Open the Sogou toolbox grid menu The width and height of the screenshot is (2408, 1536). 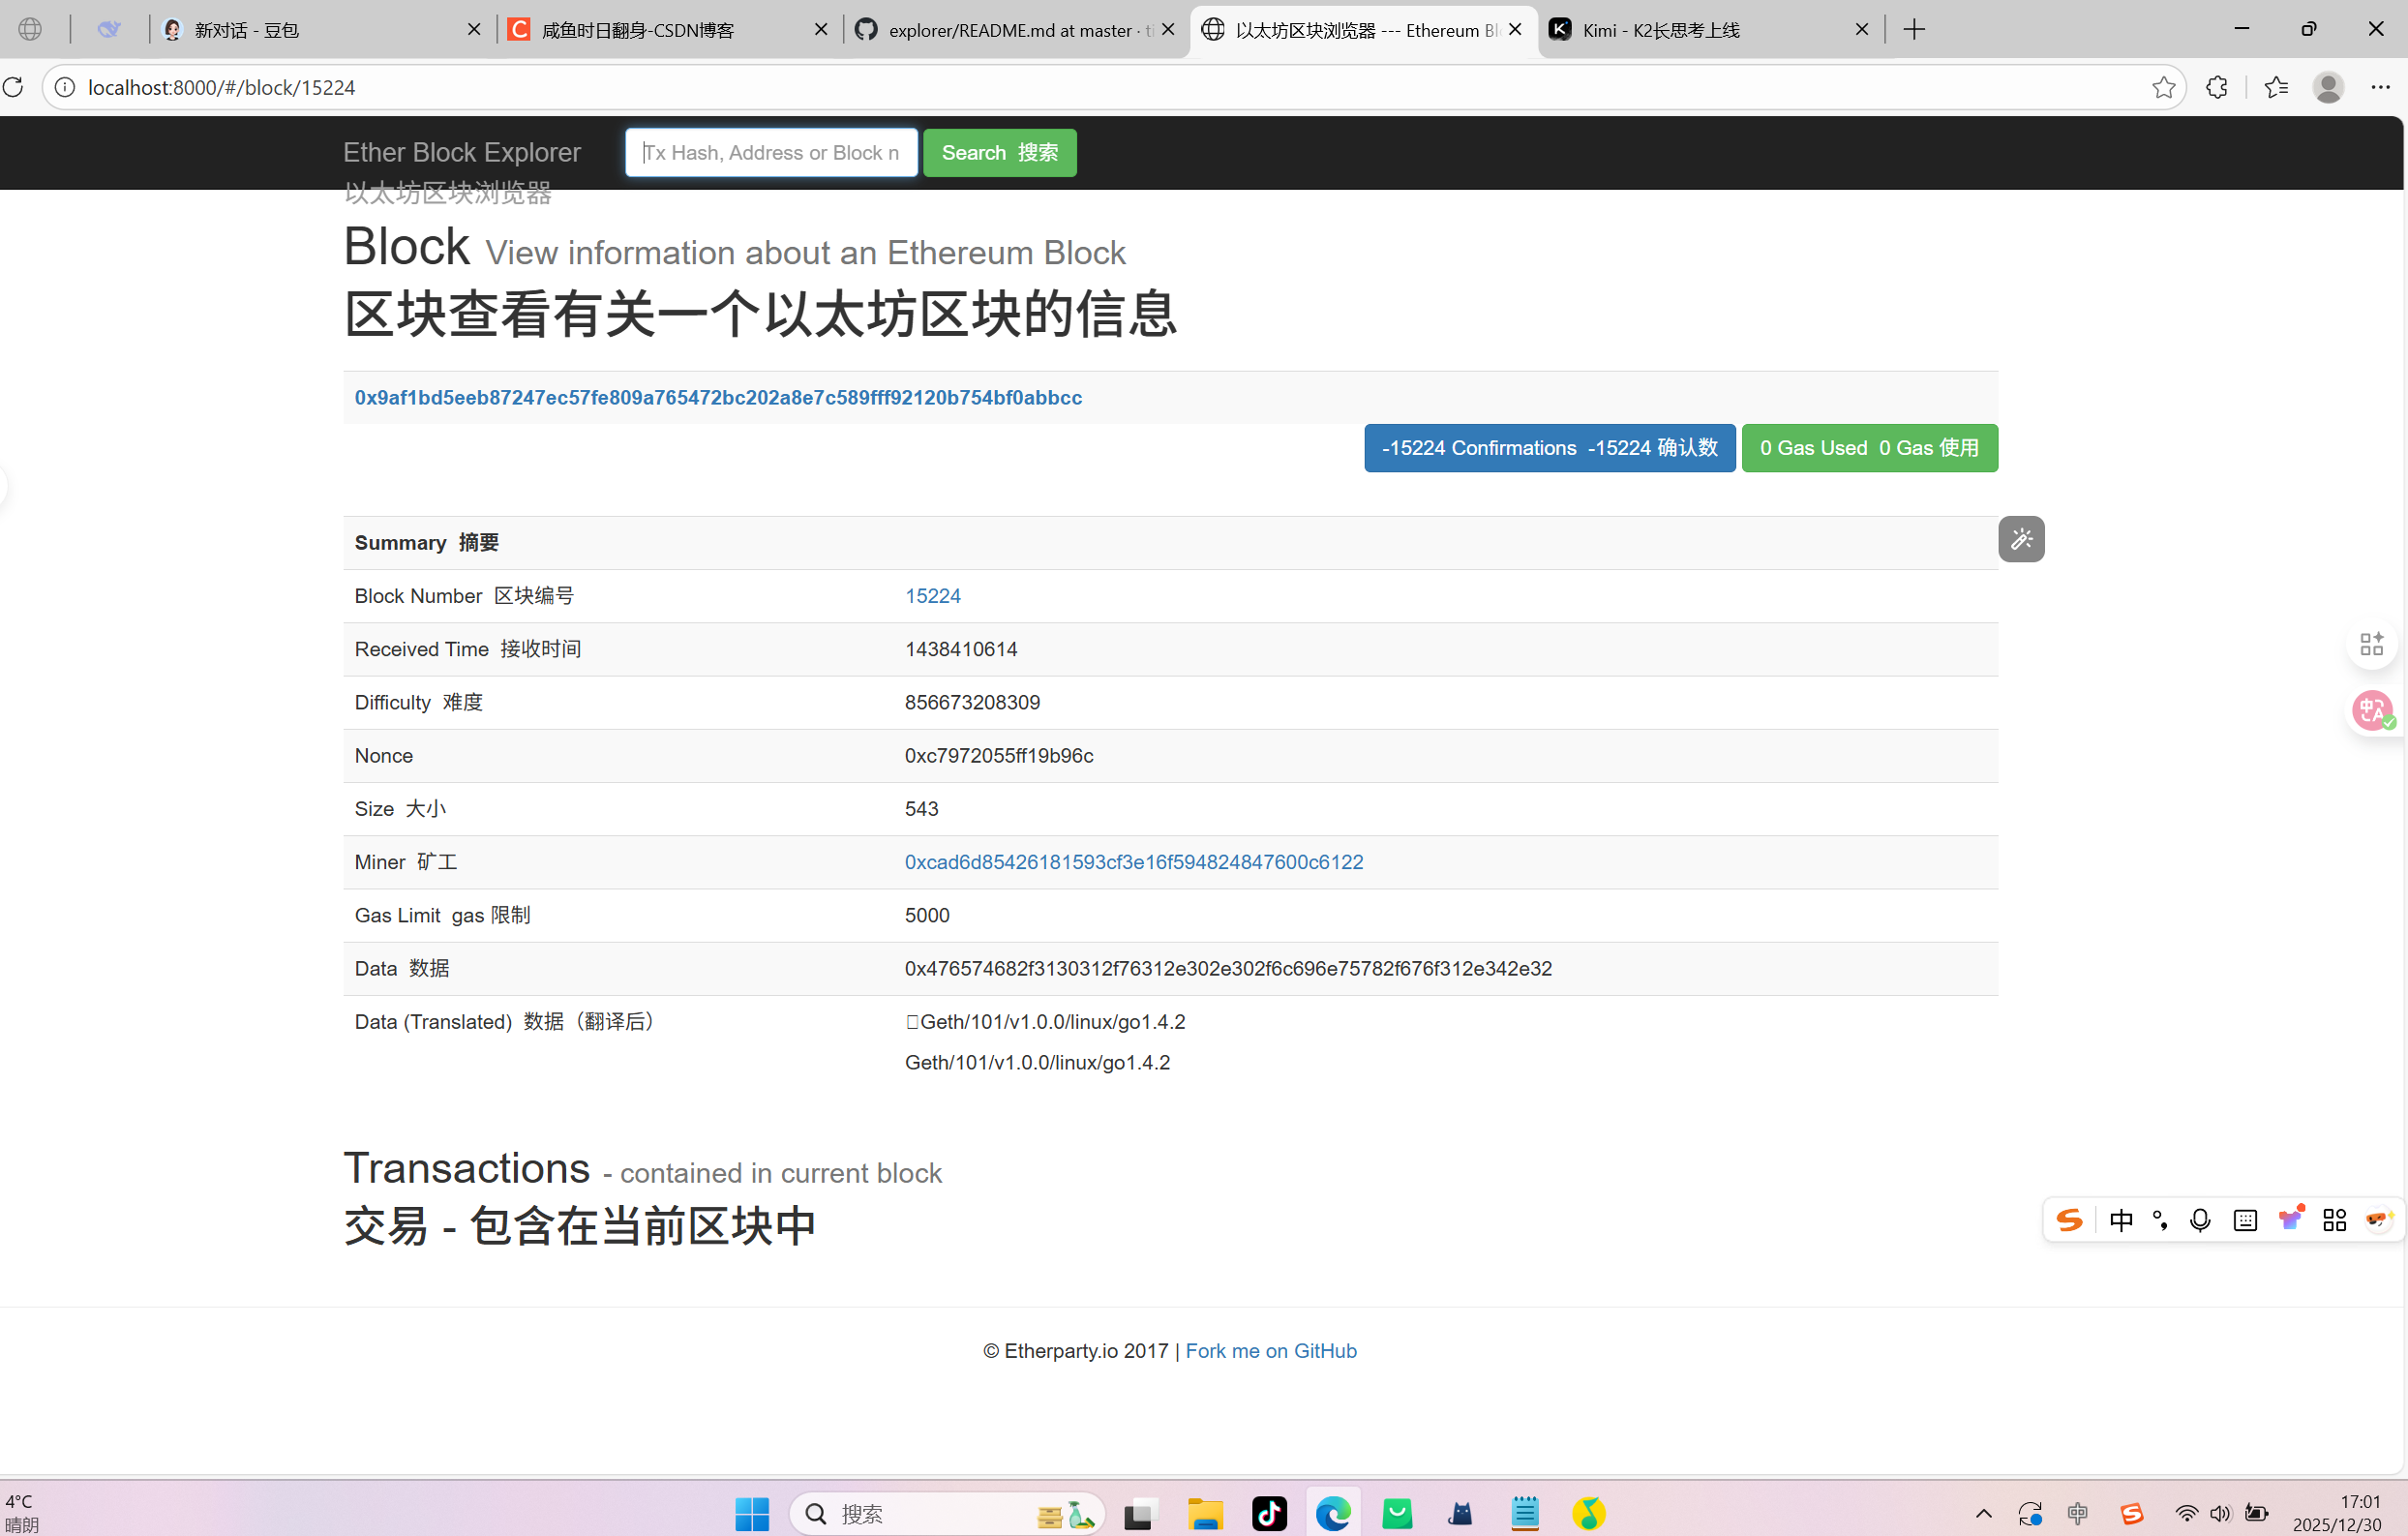click(2334, 1220)
